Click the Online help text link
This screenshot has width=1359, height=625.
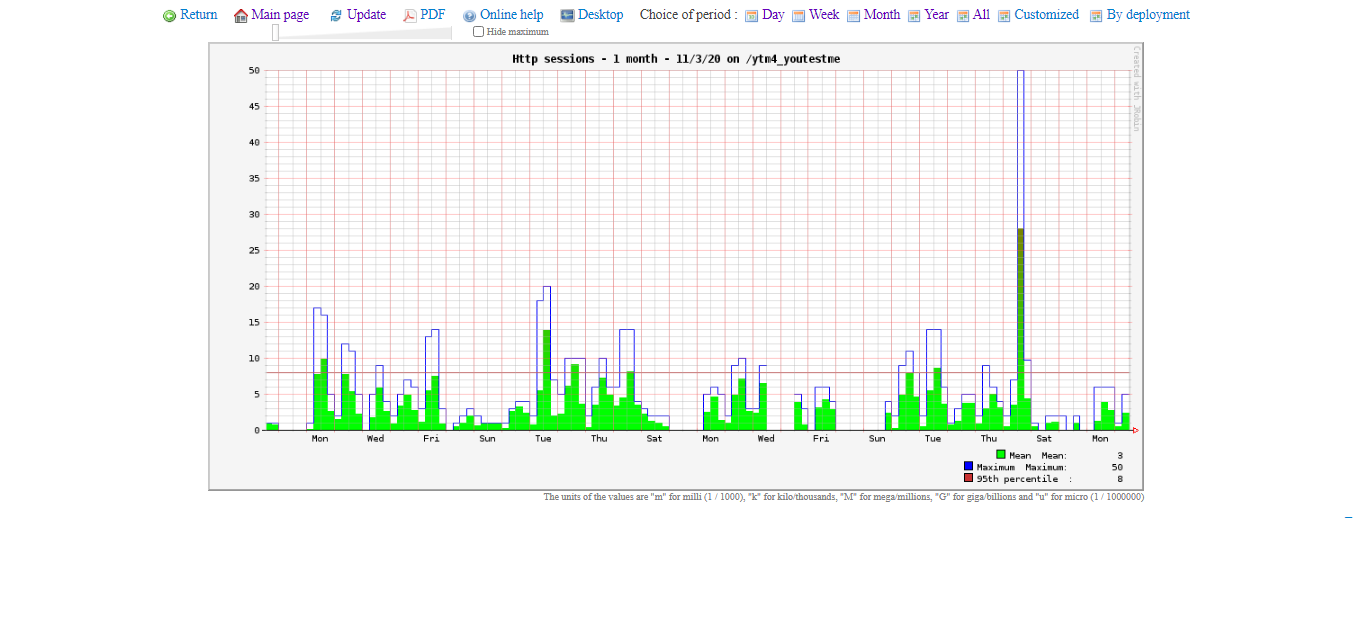[x=511, y=15]
